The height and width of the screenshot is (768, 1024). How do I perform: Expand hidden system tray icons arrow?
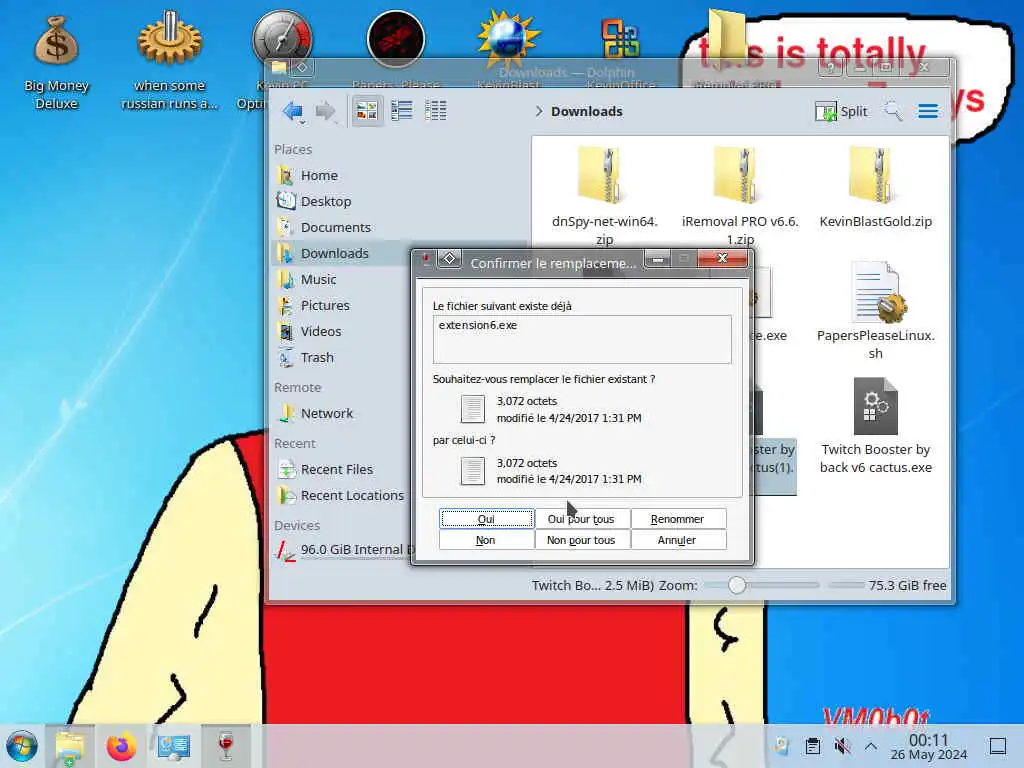click(871, 746)
